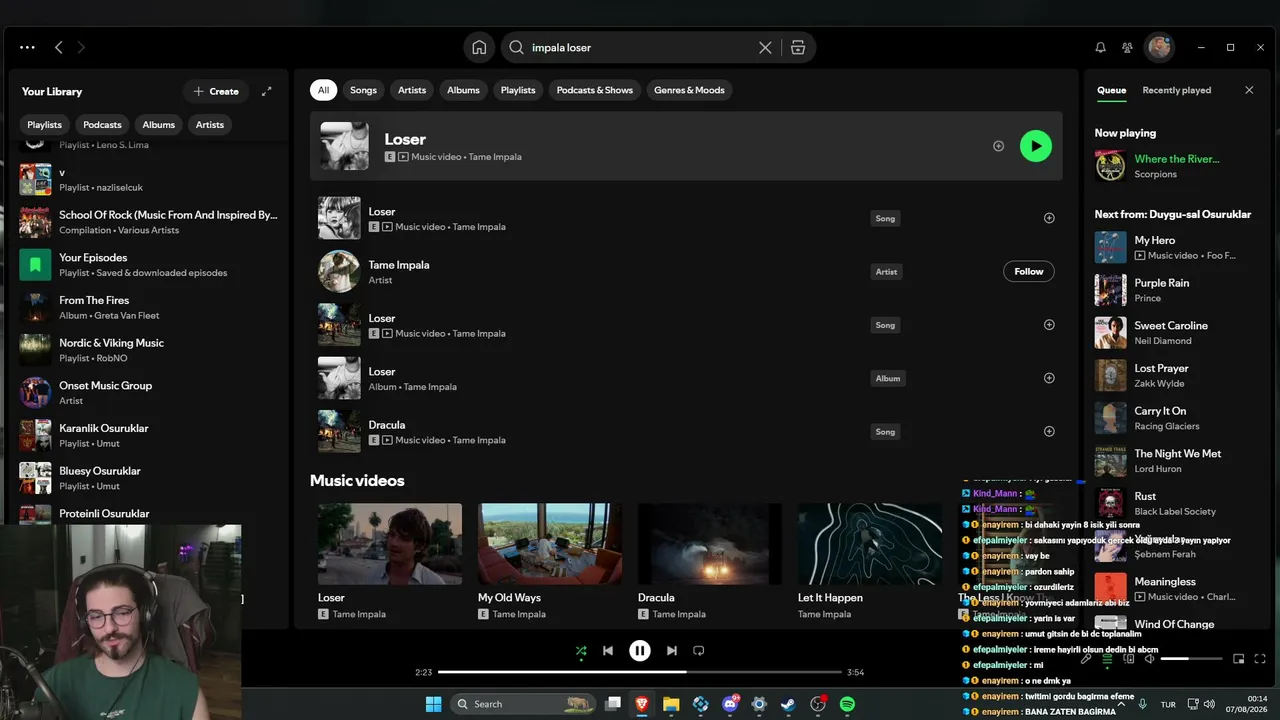This screenshot has height=720, width=1280.
Task: Close the Queue panel
Action: coord(1249,90)
